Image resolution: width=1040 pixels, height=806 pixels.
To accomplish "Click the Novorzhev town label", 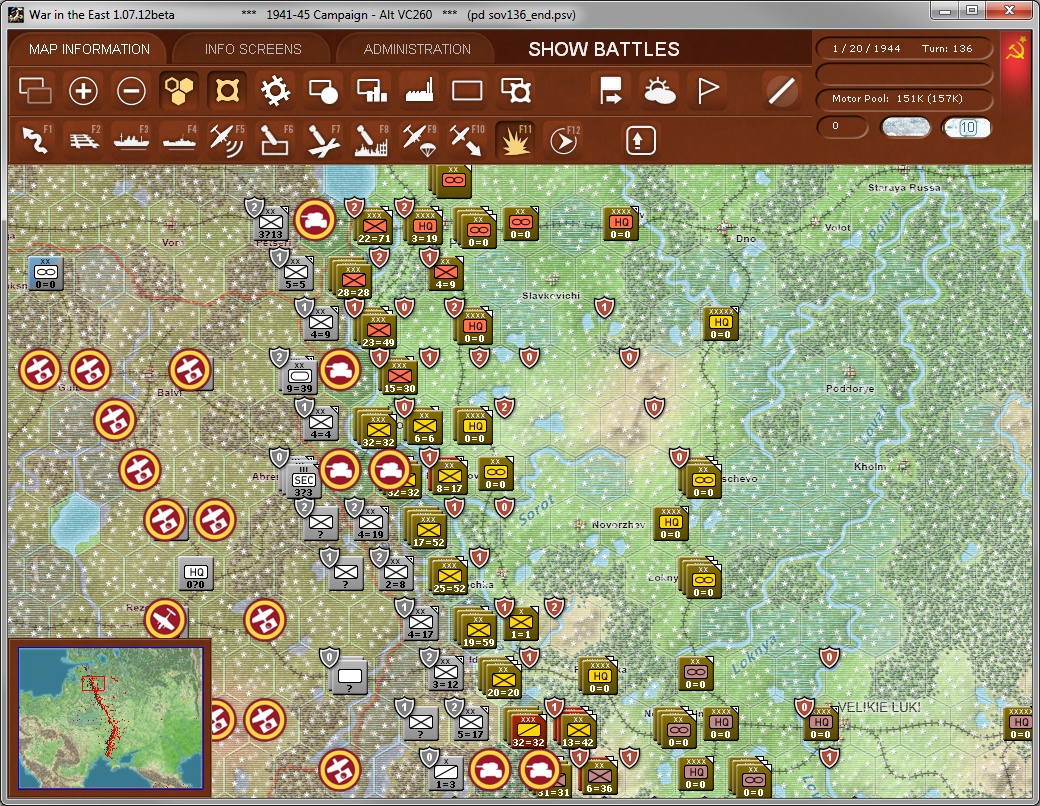I will (x=618, y=524).
